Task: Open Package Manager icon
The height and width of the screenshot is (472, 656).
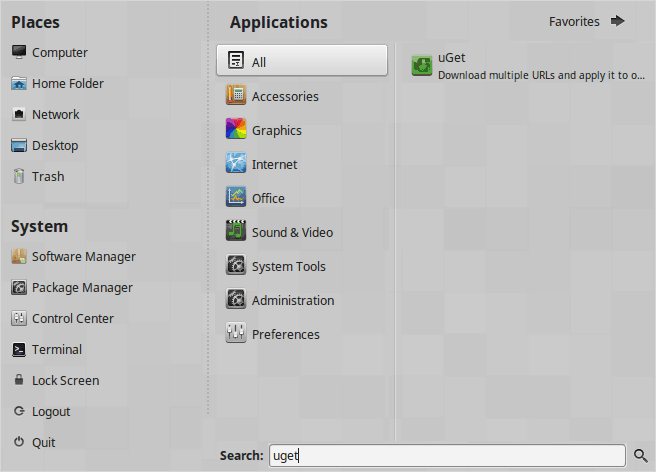Action: pos(19,288)
